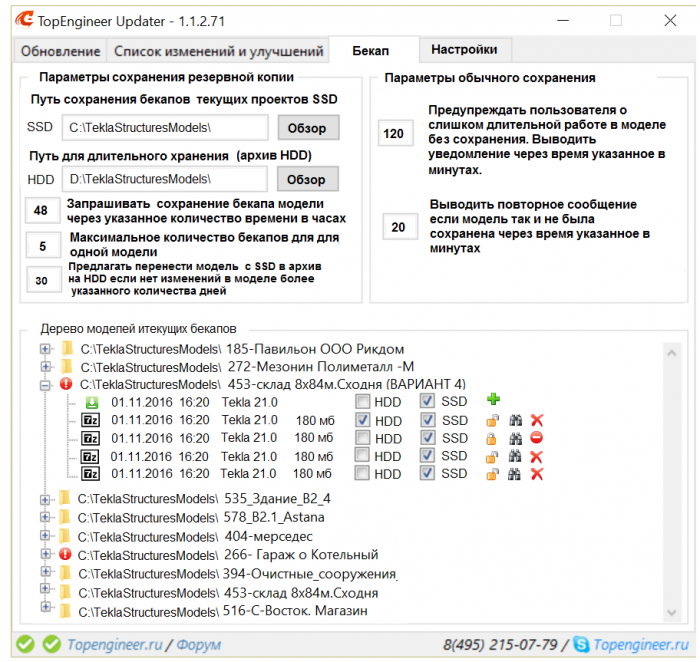
Task: Select the 578_B2.1_Astana tree row text
Action: [x=201, y=517]
